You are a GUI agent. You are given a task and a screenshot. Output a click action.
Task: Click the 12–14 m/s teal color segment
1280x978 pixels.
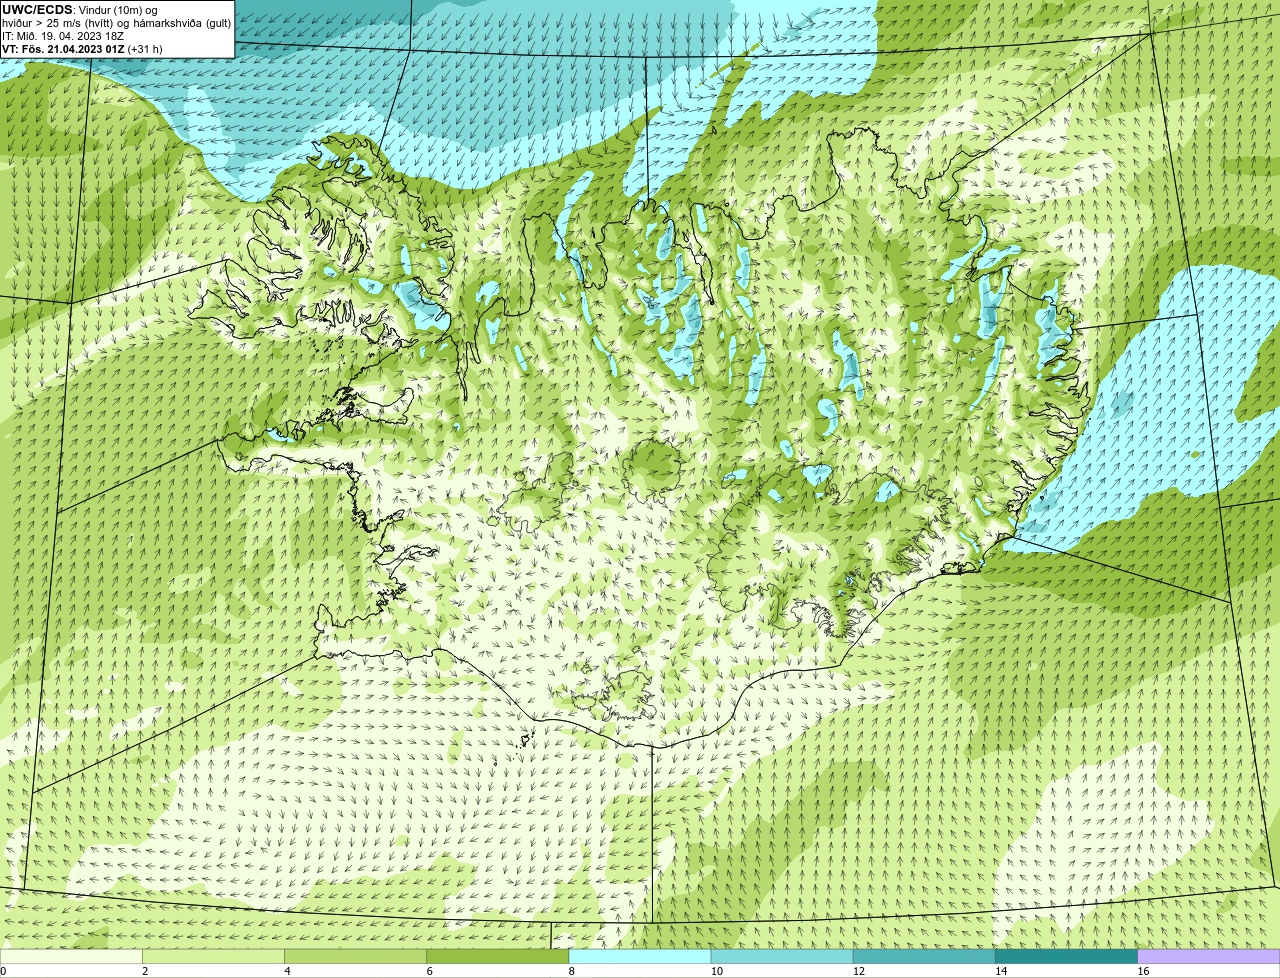click(x=924, y=957)
